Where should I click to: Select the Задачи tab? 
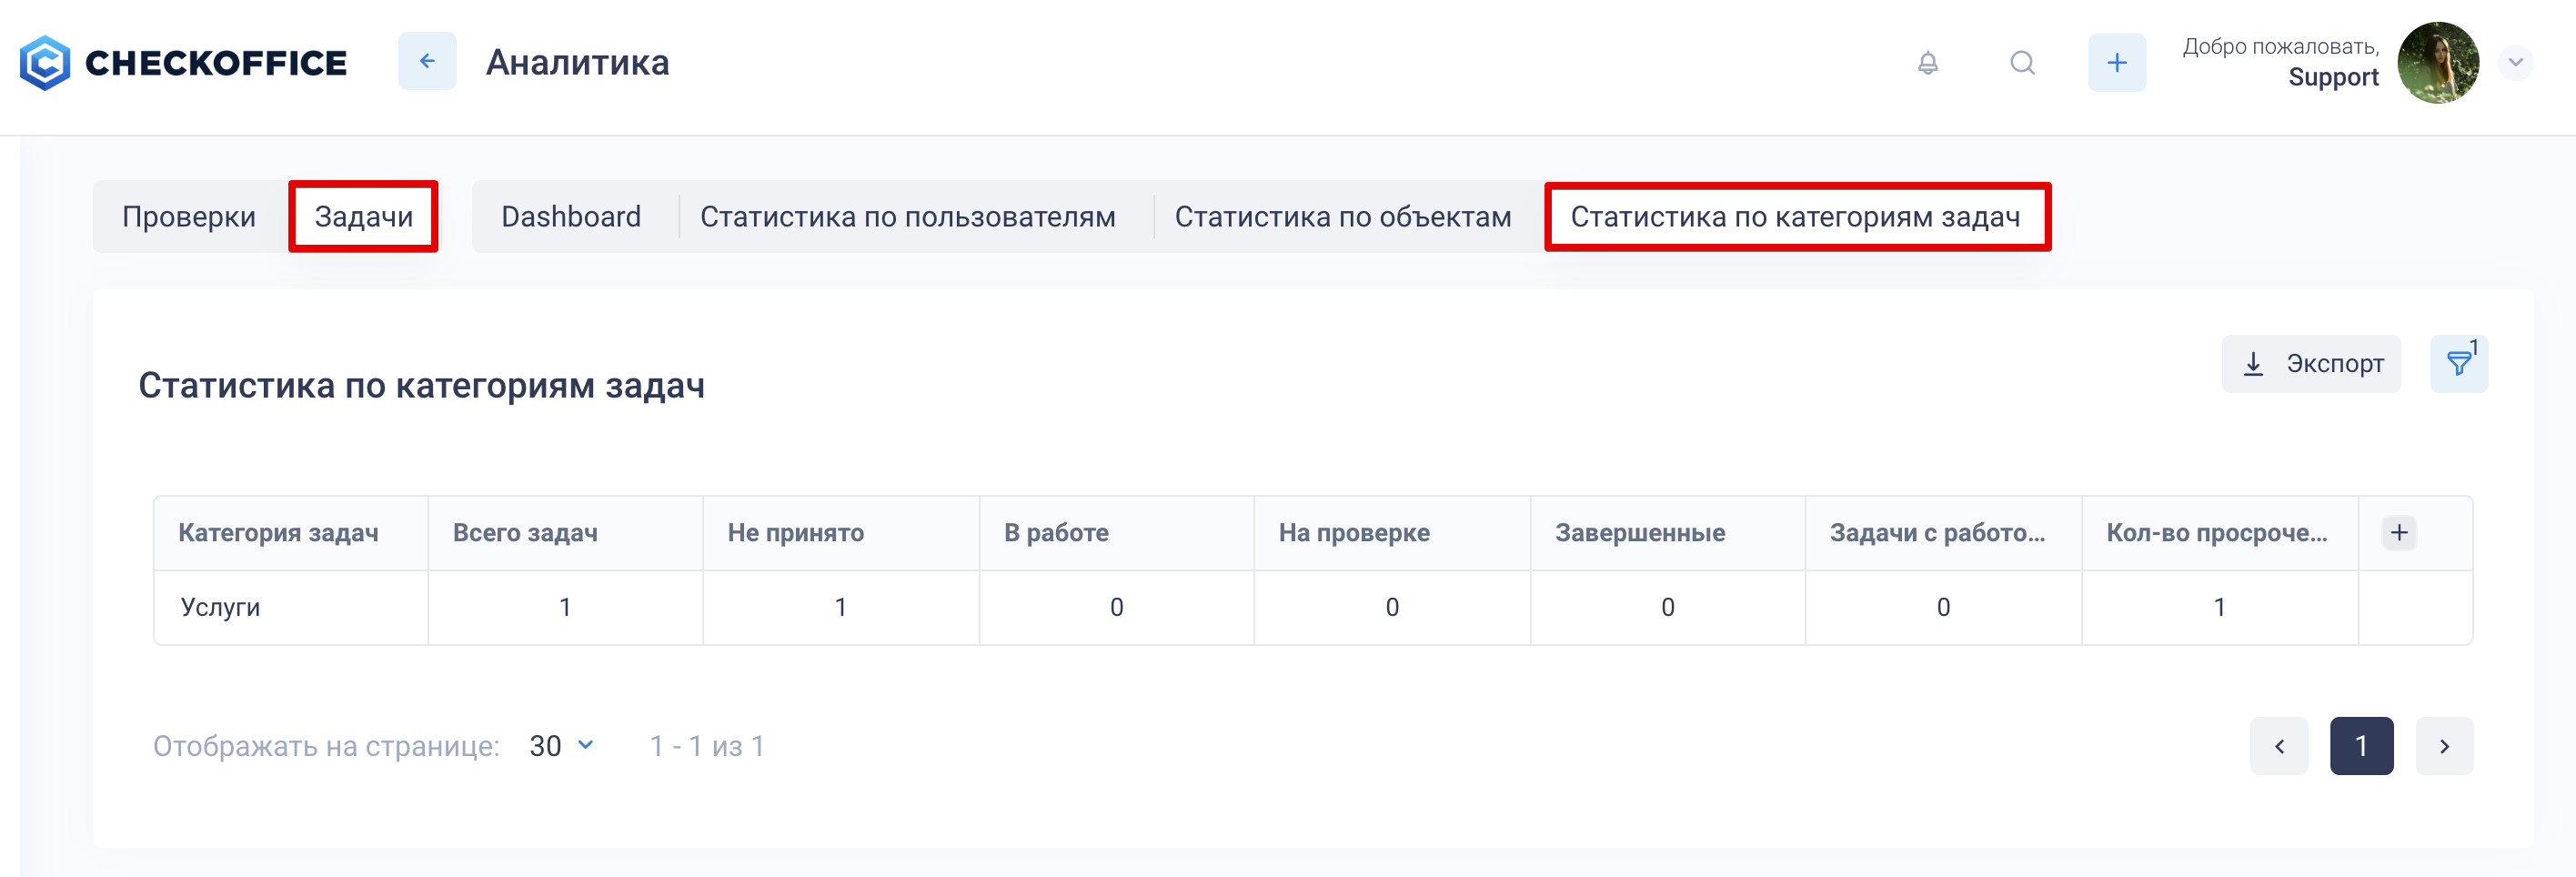[x=363, y=216]
